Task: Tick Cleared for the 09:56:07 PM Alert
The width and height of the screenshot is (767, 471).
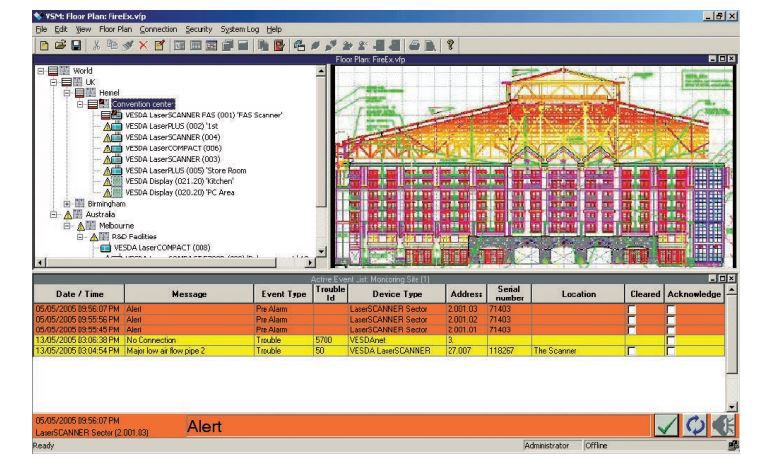Action: (x=632, y=309)
